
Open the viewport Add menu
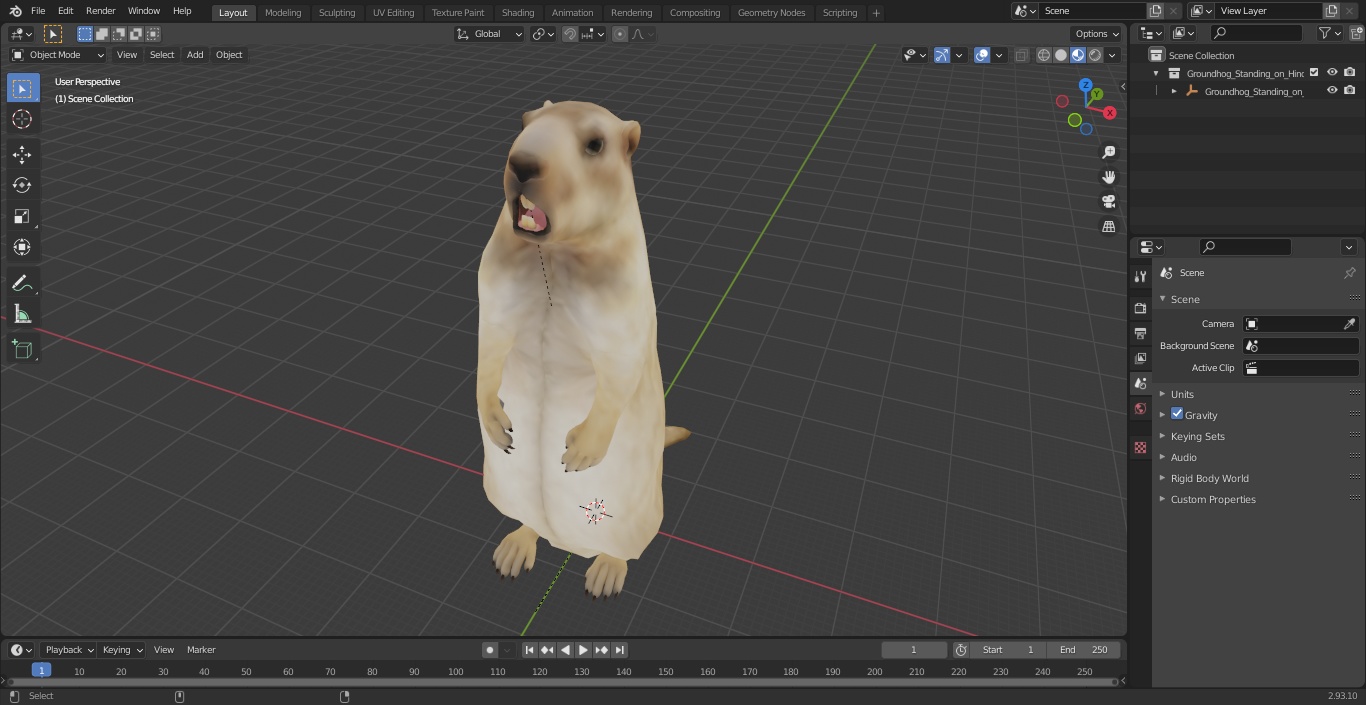(x=195, y=55)
